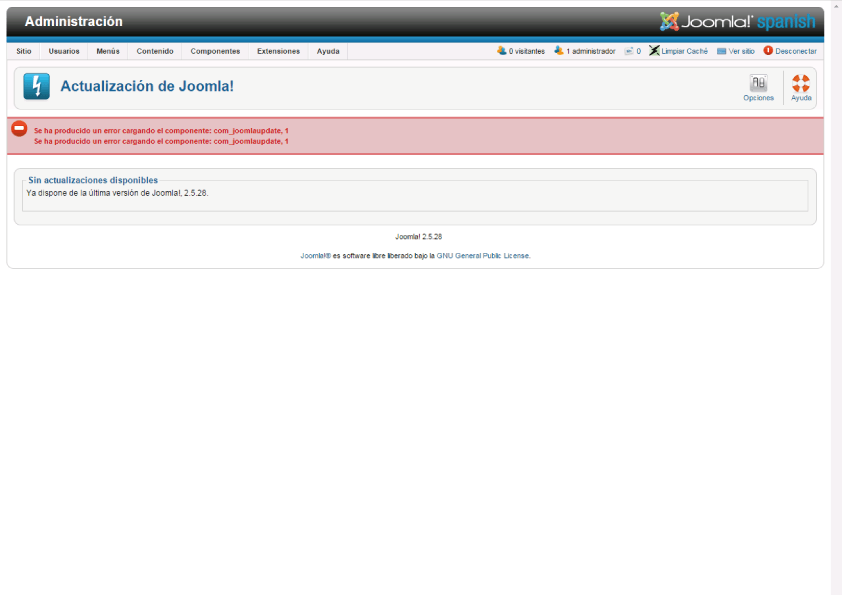The height and width of the screenshot is (595, 842).
Task: Click the 'Sin actualizaciones disponibles' legend
Action: (93, 180)
